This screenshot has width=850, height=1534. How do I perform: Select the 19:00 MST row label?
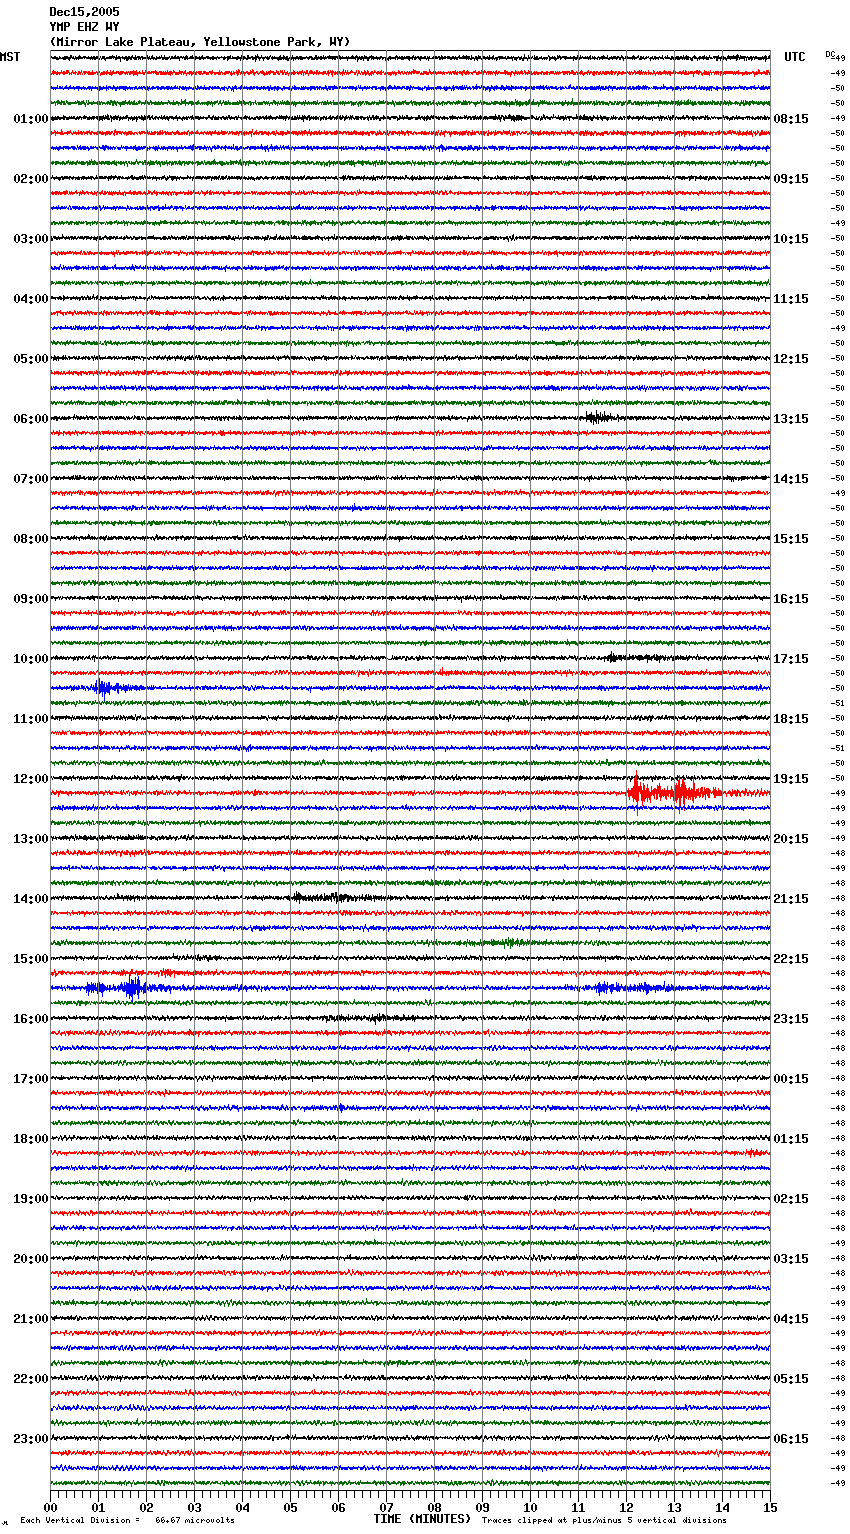click(31, 1199)
